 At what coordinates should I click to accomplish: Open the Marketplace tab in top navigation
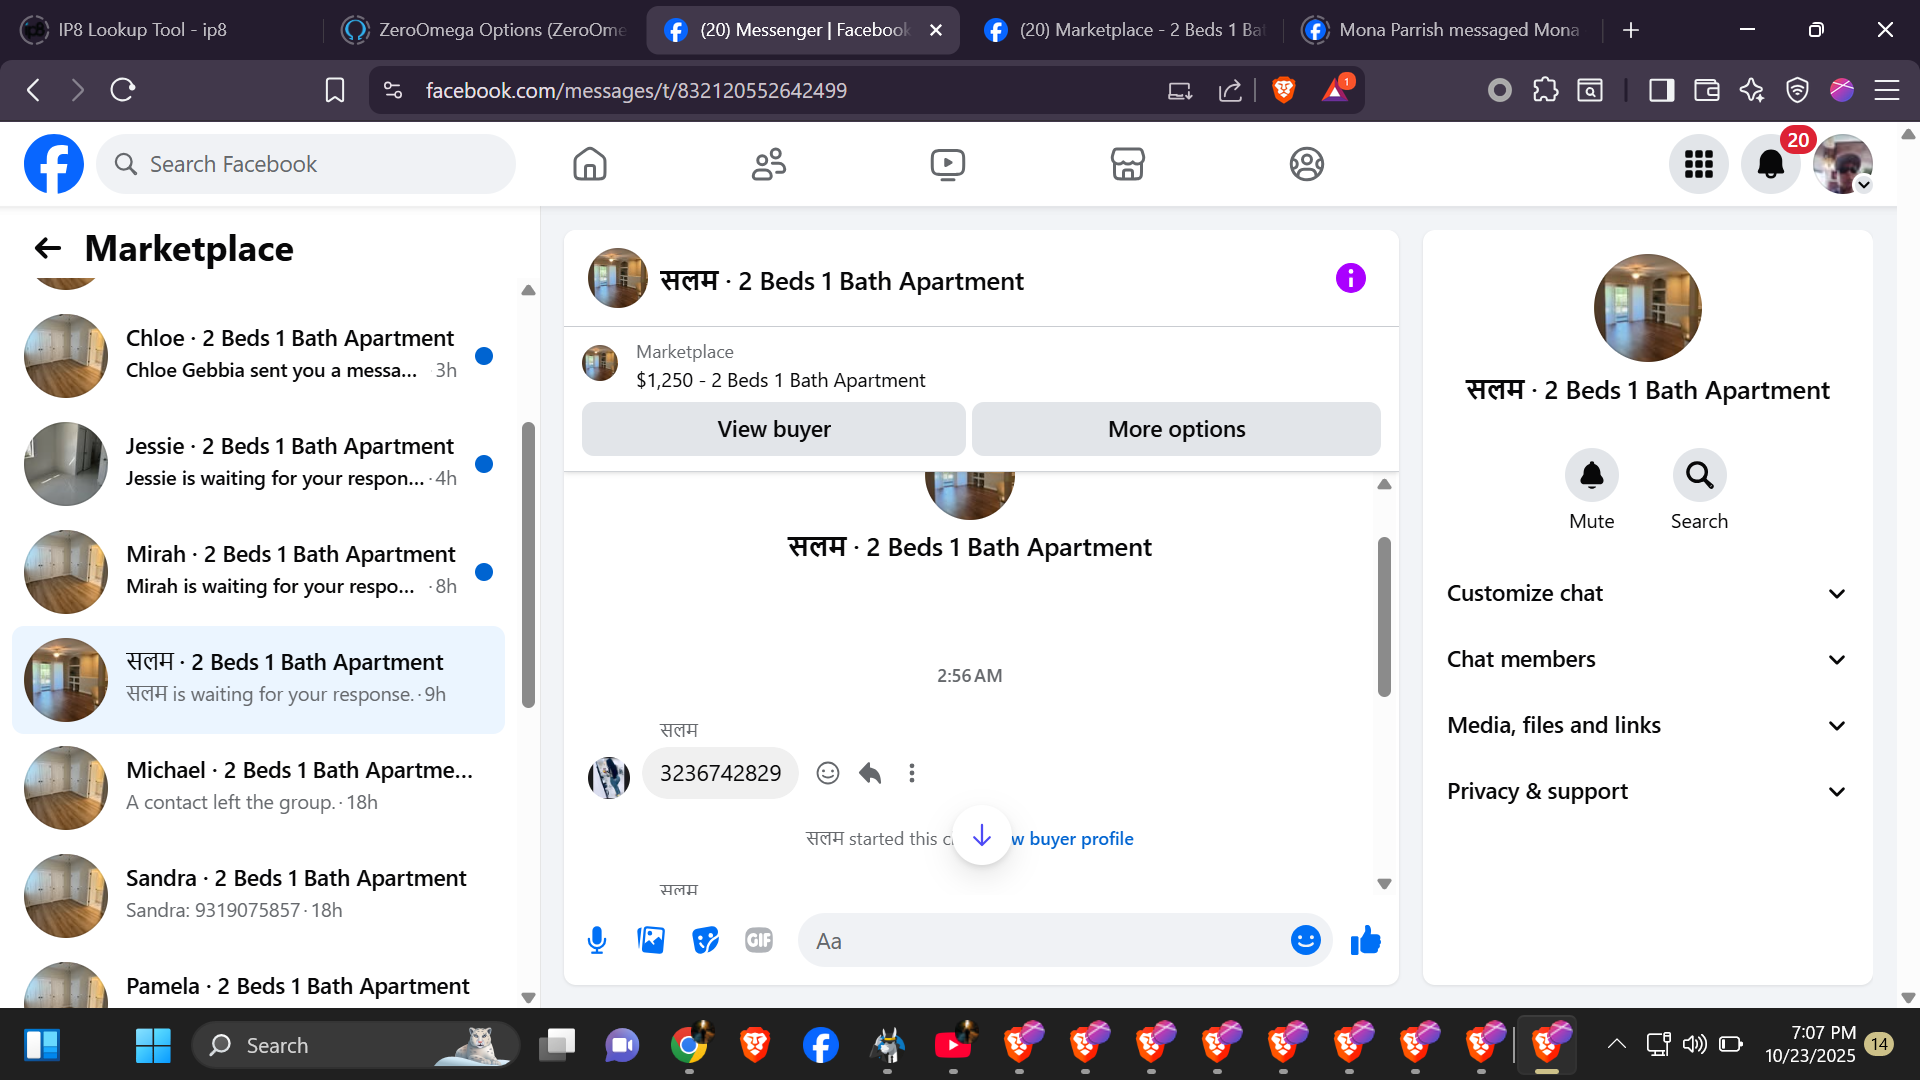(x=1127, y=164)
